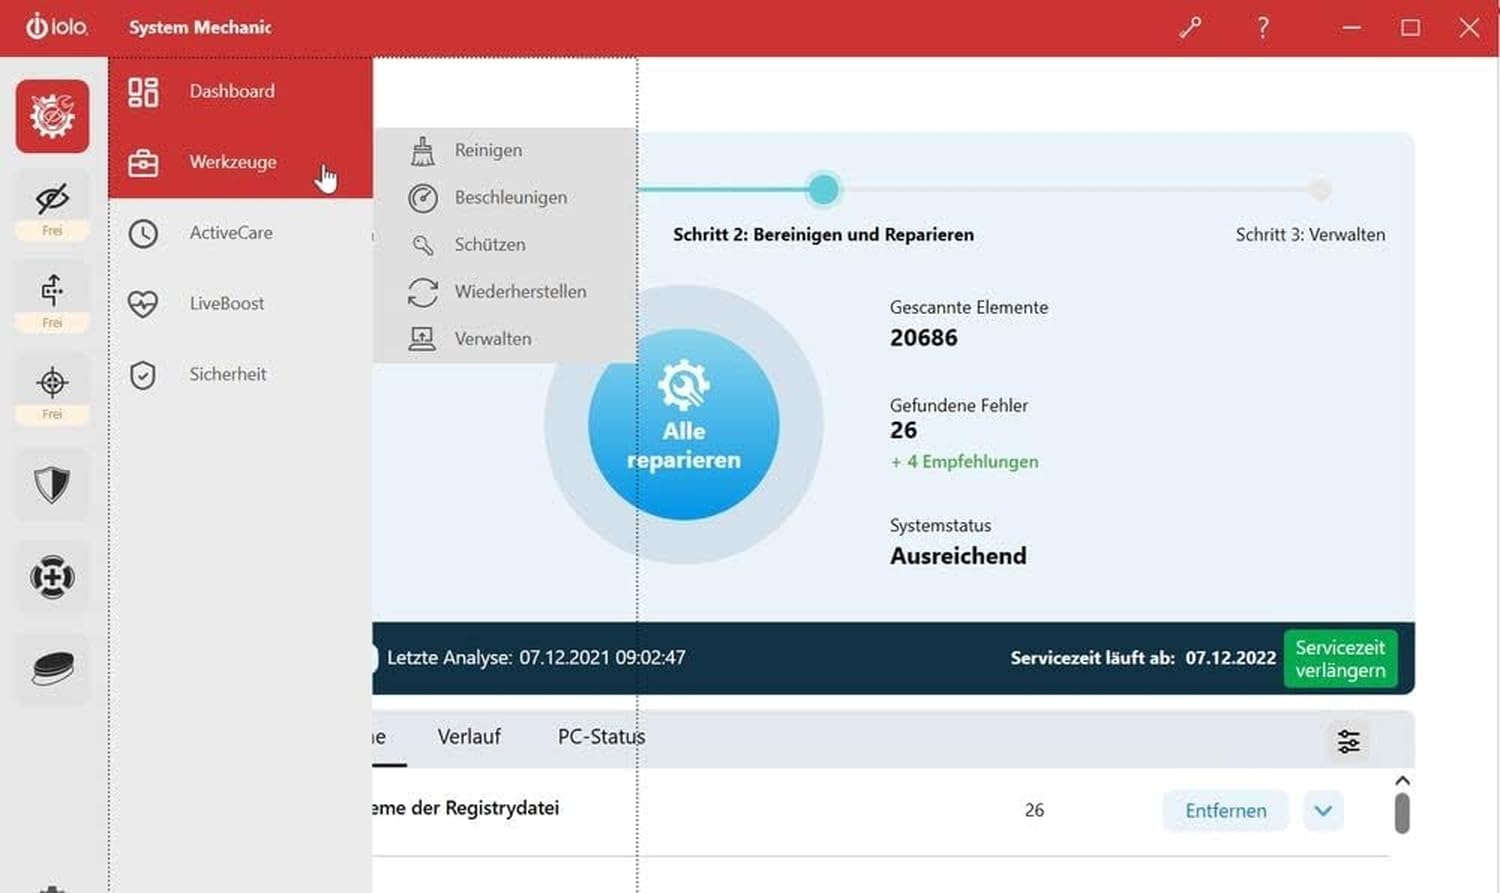Open the disk eraser sidebar icon
Screen dimensions: 1500x893
pyautogui.click(x=52, y=668)
